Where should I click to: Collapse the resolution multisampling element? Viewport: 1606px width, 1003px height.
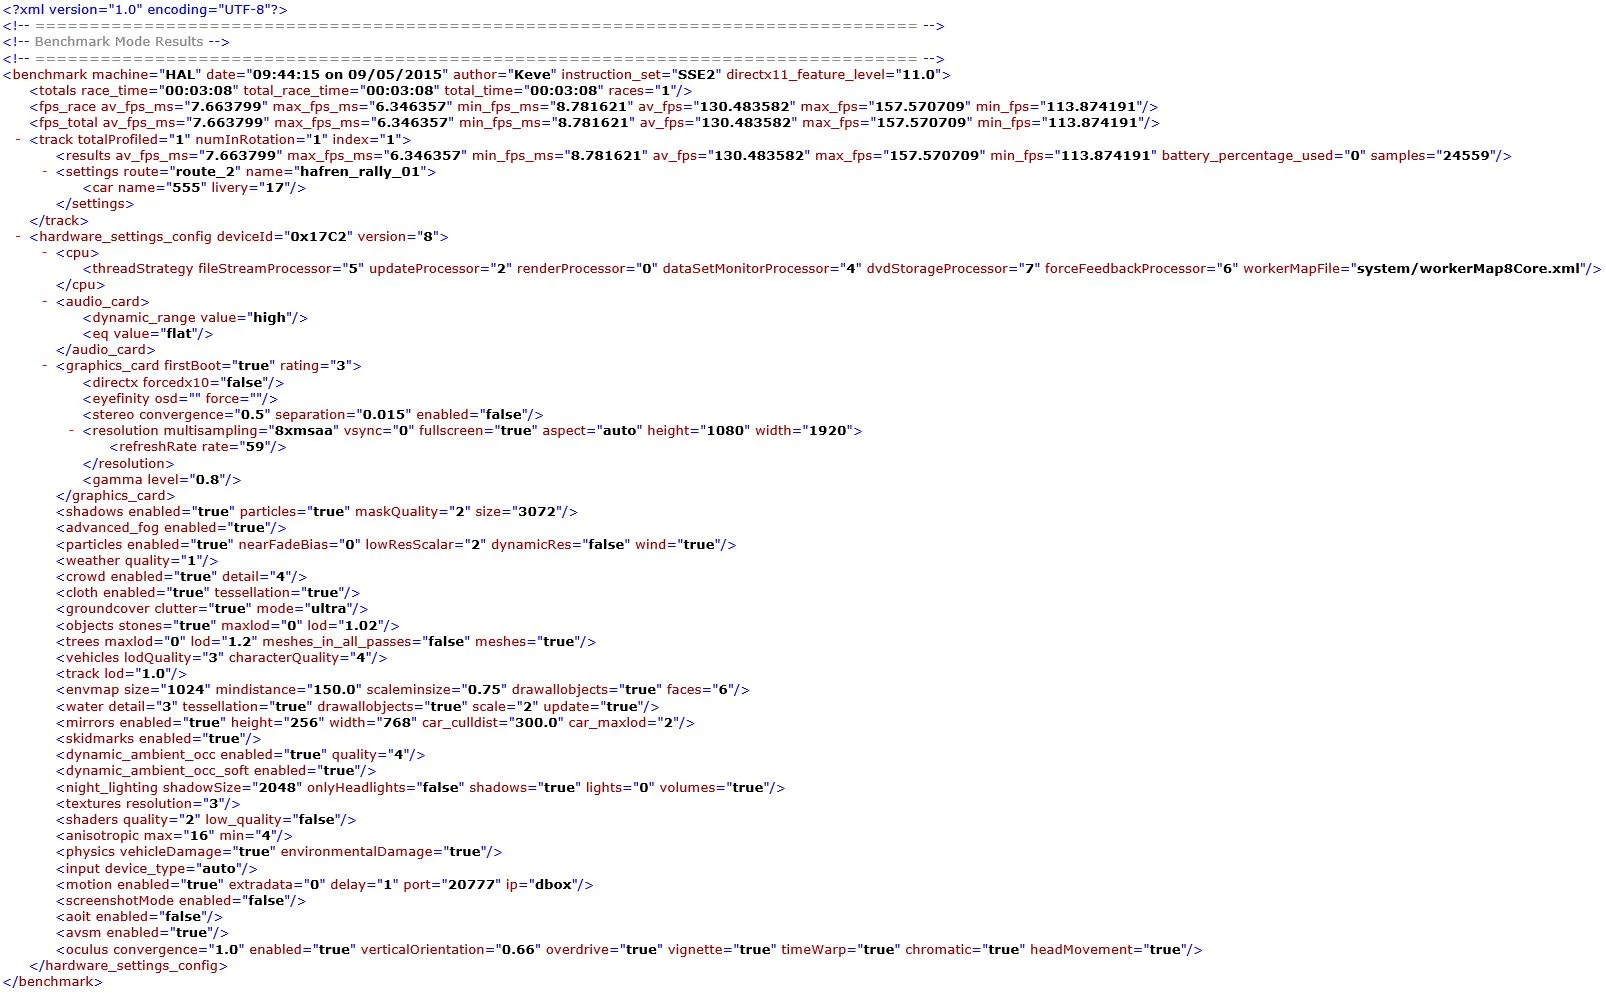[x=72, y=431]
